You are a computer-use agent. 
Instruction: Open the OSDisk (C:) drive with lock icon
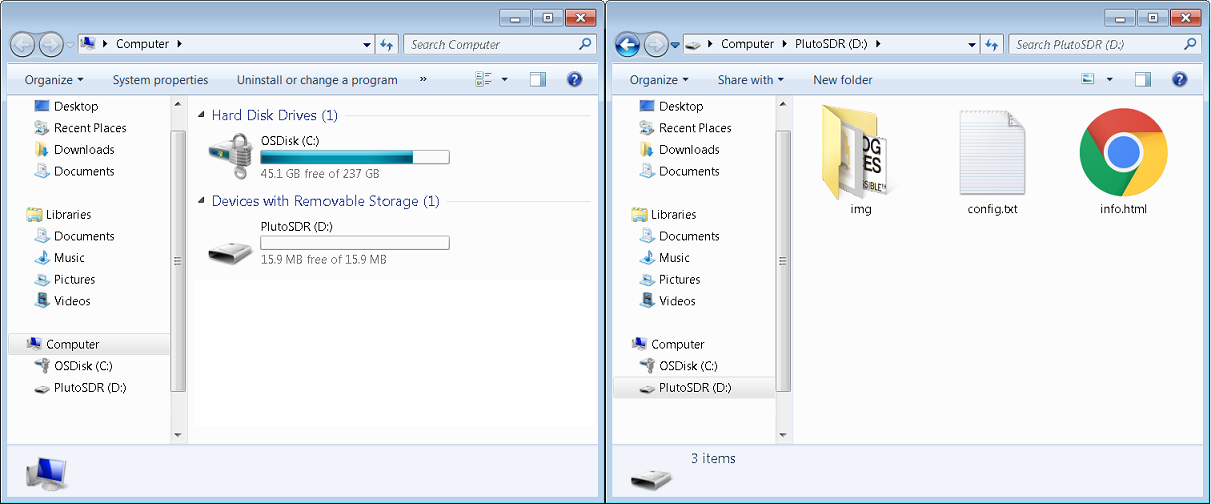pos(232,158)
